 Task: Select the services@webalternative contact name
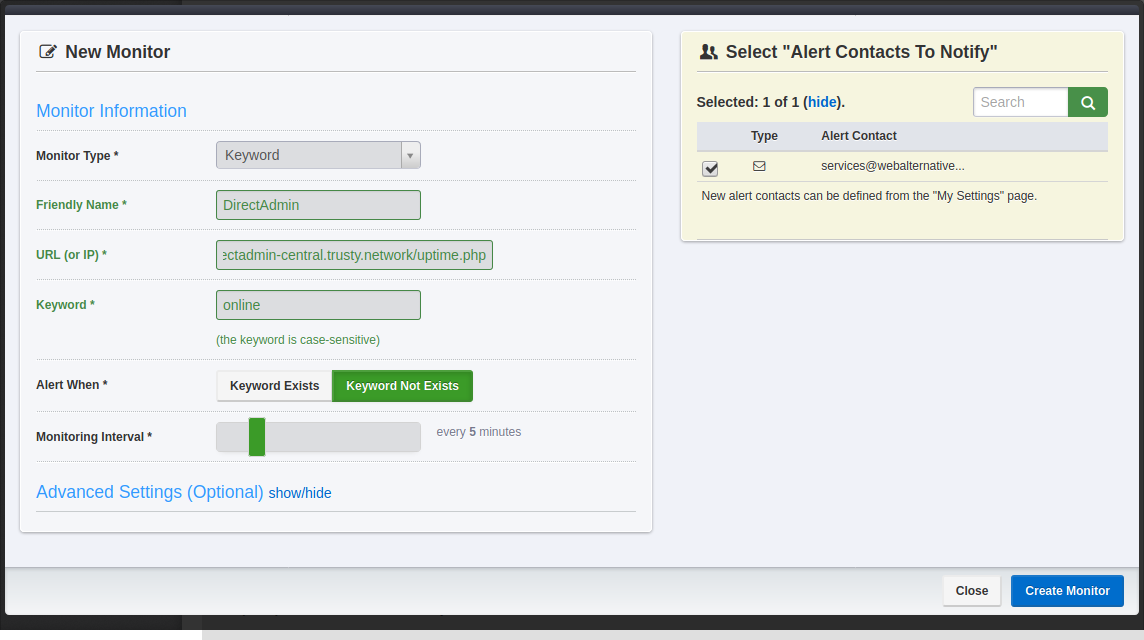892,166
